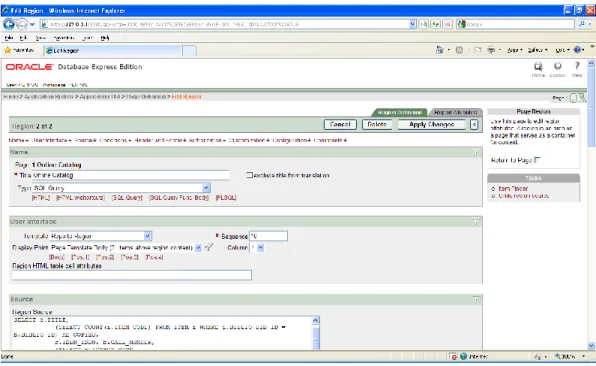
Task: Click the Cancel button
Action: click(x=340, y=124)
